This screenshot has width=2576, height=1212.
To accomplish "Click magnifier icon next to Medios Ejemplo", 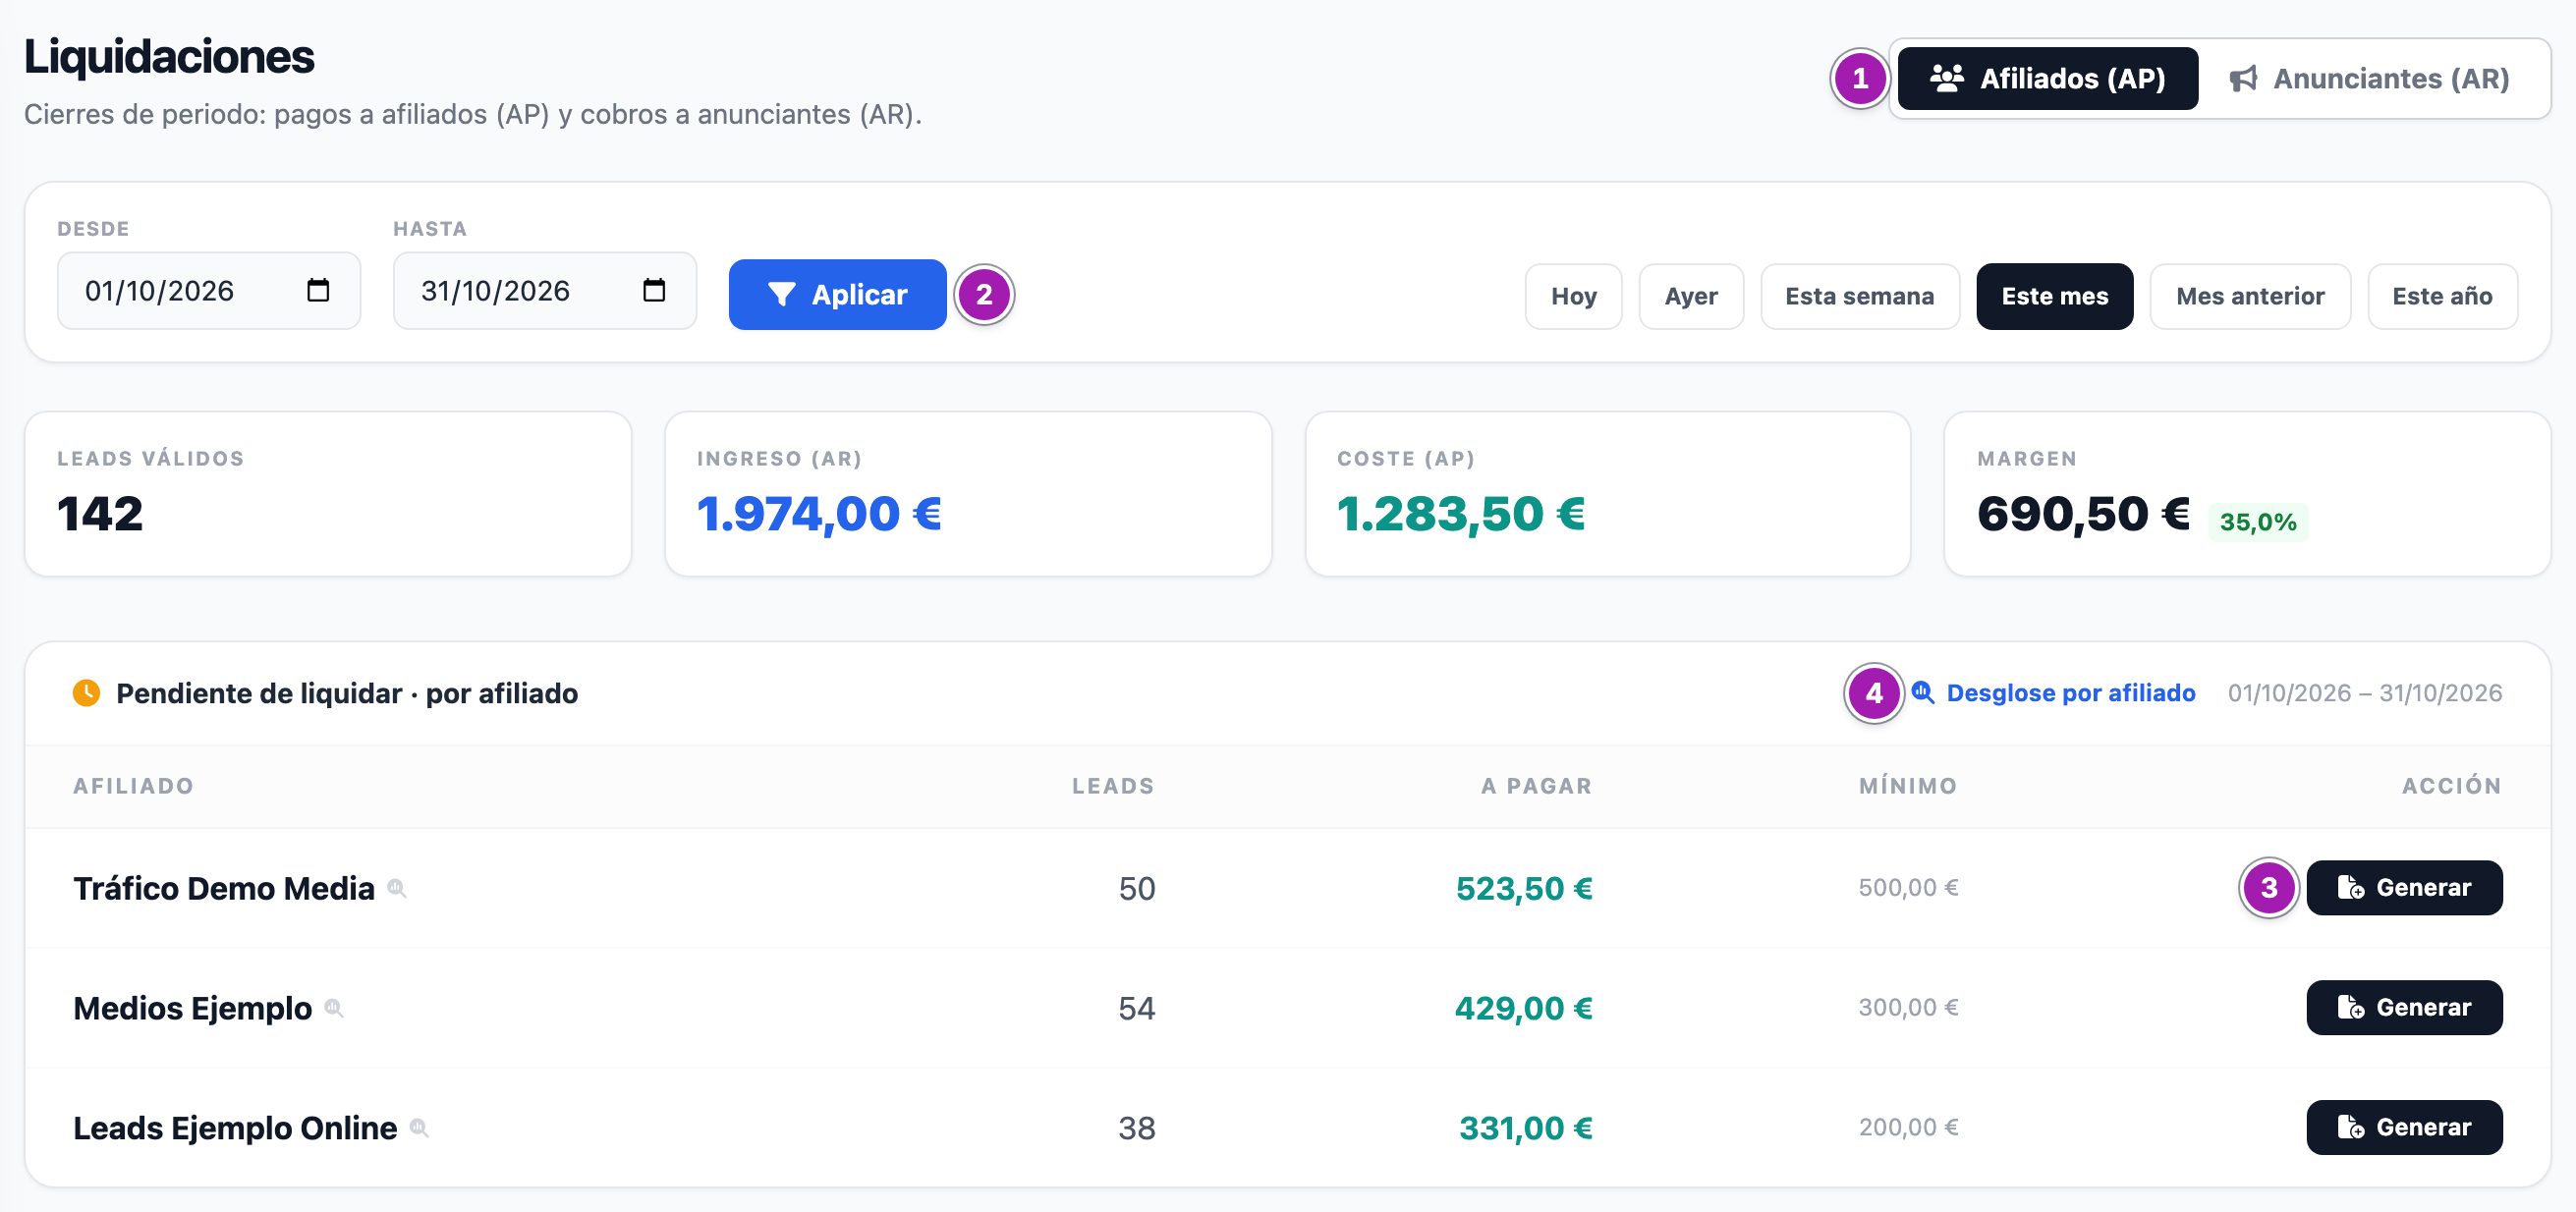I will click(334, 1008).
